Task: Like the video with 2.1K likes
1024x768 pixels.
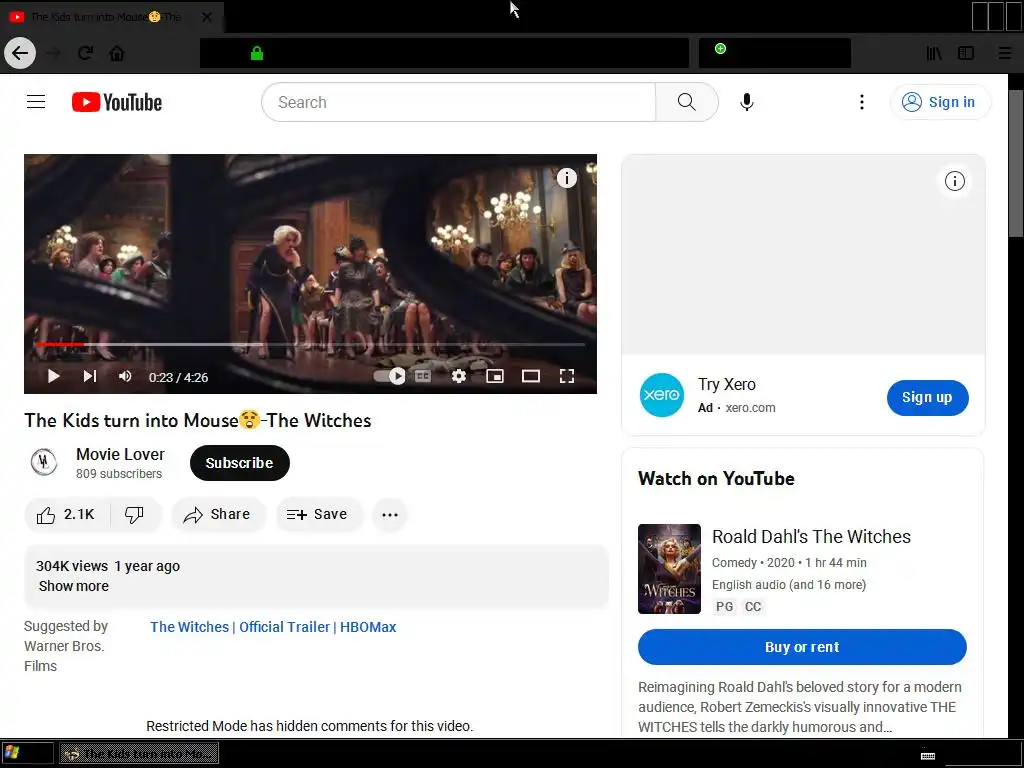Action: [x=67, y=515]
